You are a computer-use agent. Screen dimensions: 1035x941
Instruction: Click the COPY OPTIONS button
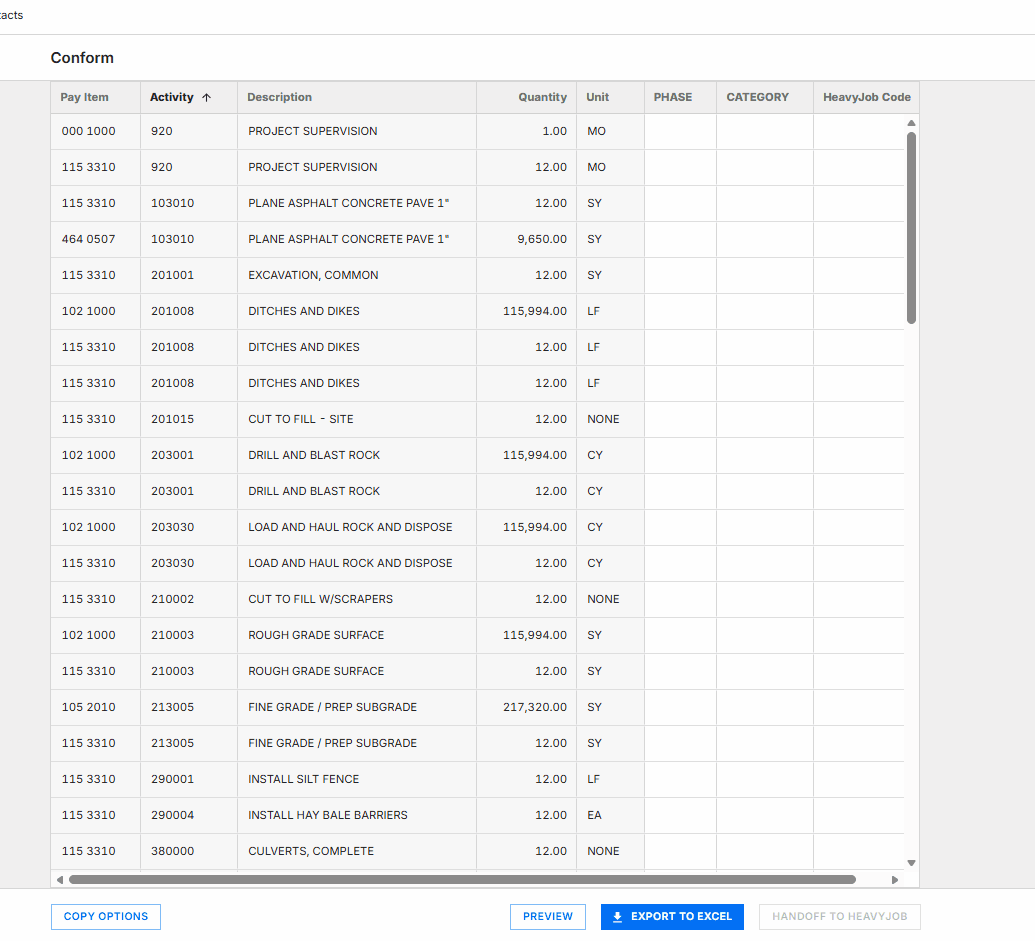(105, 916)
